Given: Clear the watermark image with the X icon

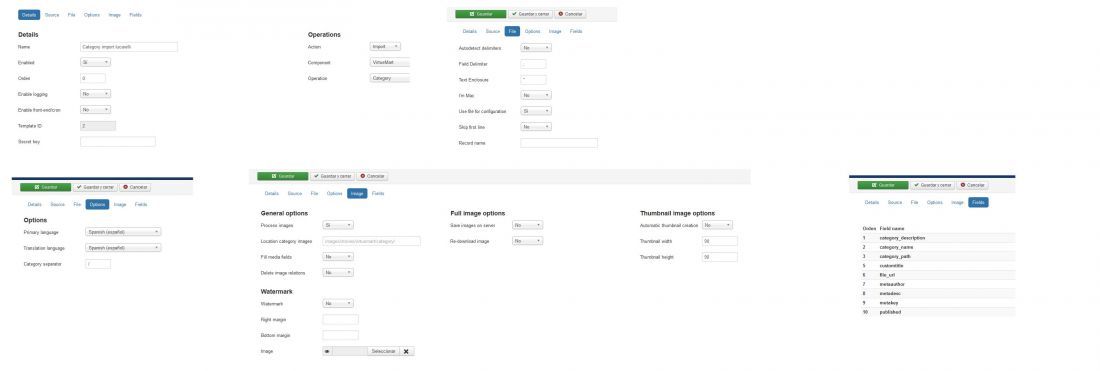Looking at the screenshot, I should click(x=407, y=351).
